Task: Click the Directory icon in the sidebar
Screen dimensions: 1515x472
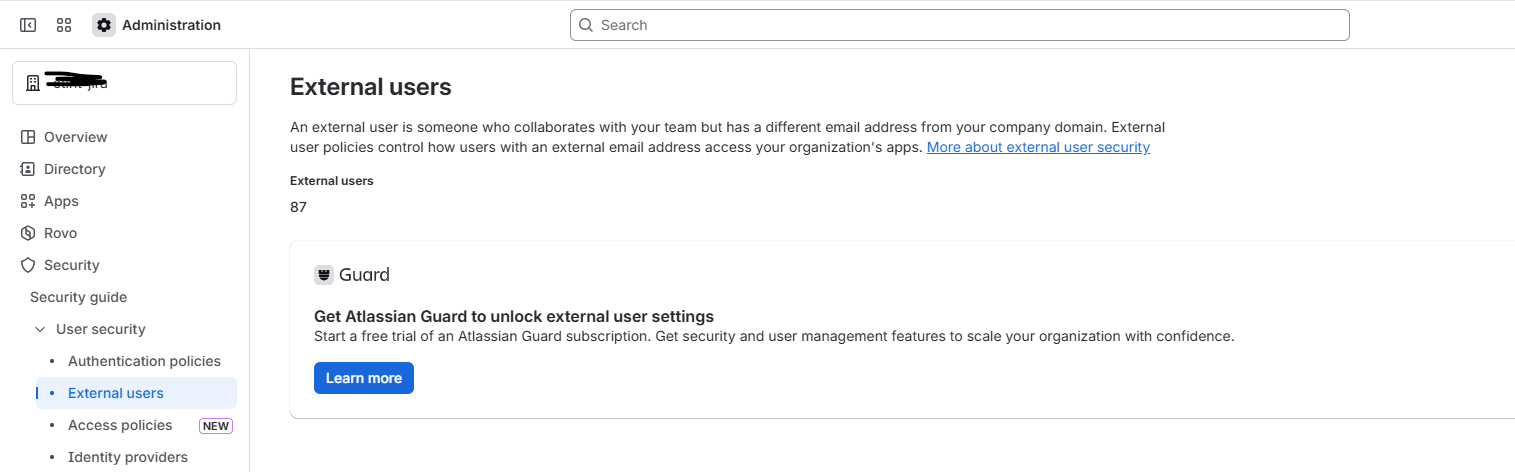Action: [28, 169]
